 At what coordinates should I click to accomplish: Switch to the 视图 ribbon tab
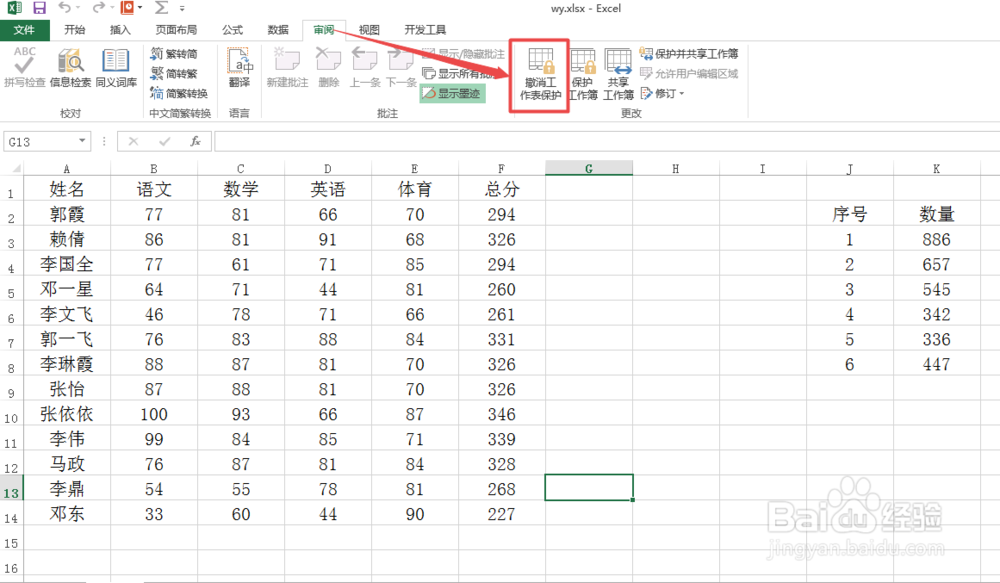click(368, 30)
